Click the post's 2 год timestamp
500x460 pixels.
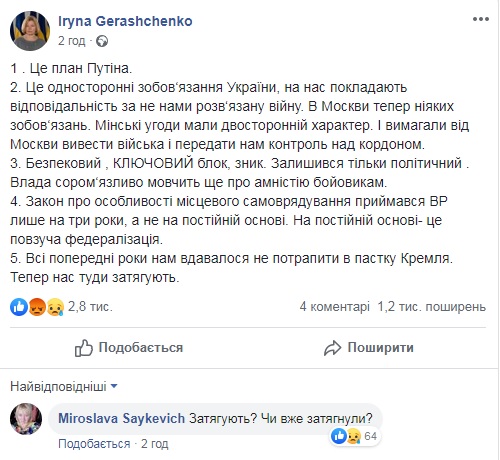[x=72, y=41]
